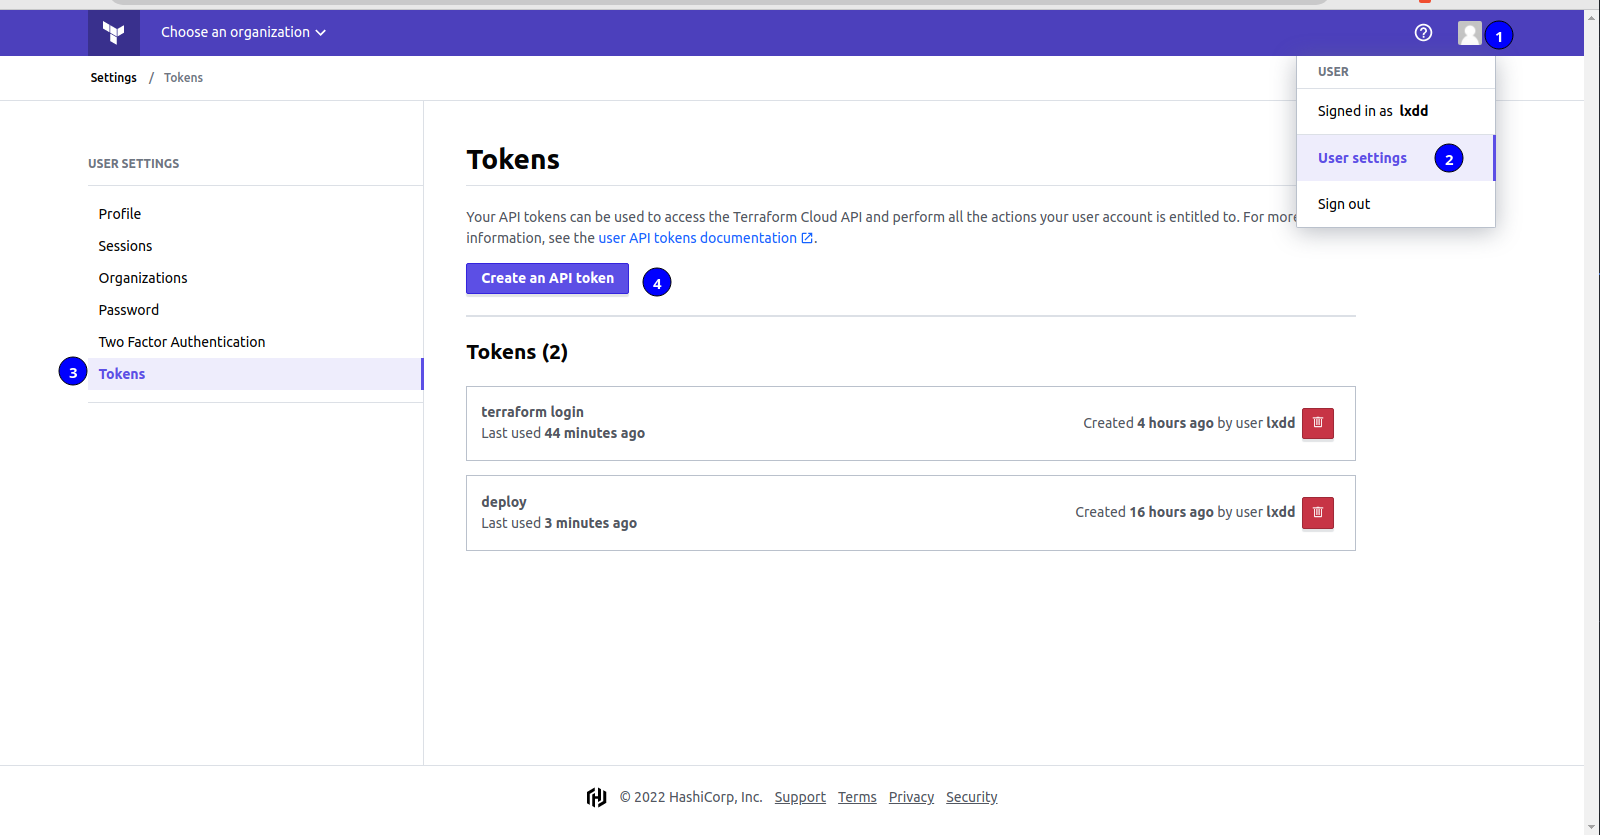The height and width of the screenshot is (835, 1600).
Task: Open Organizations in user settings
Action: click(143, 278)
